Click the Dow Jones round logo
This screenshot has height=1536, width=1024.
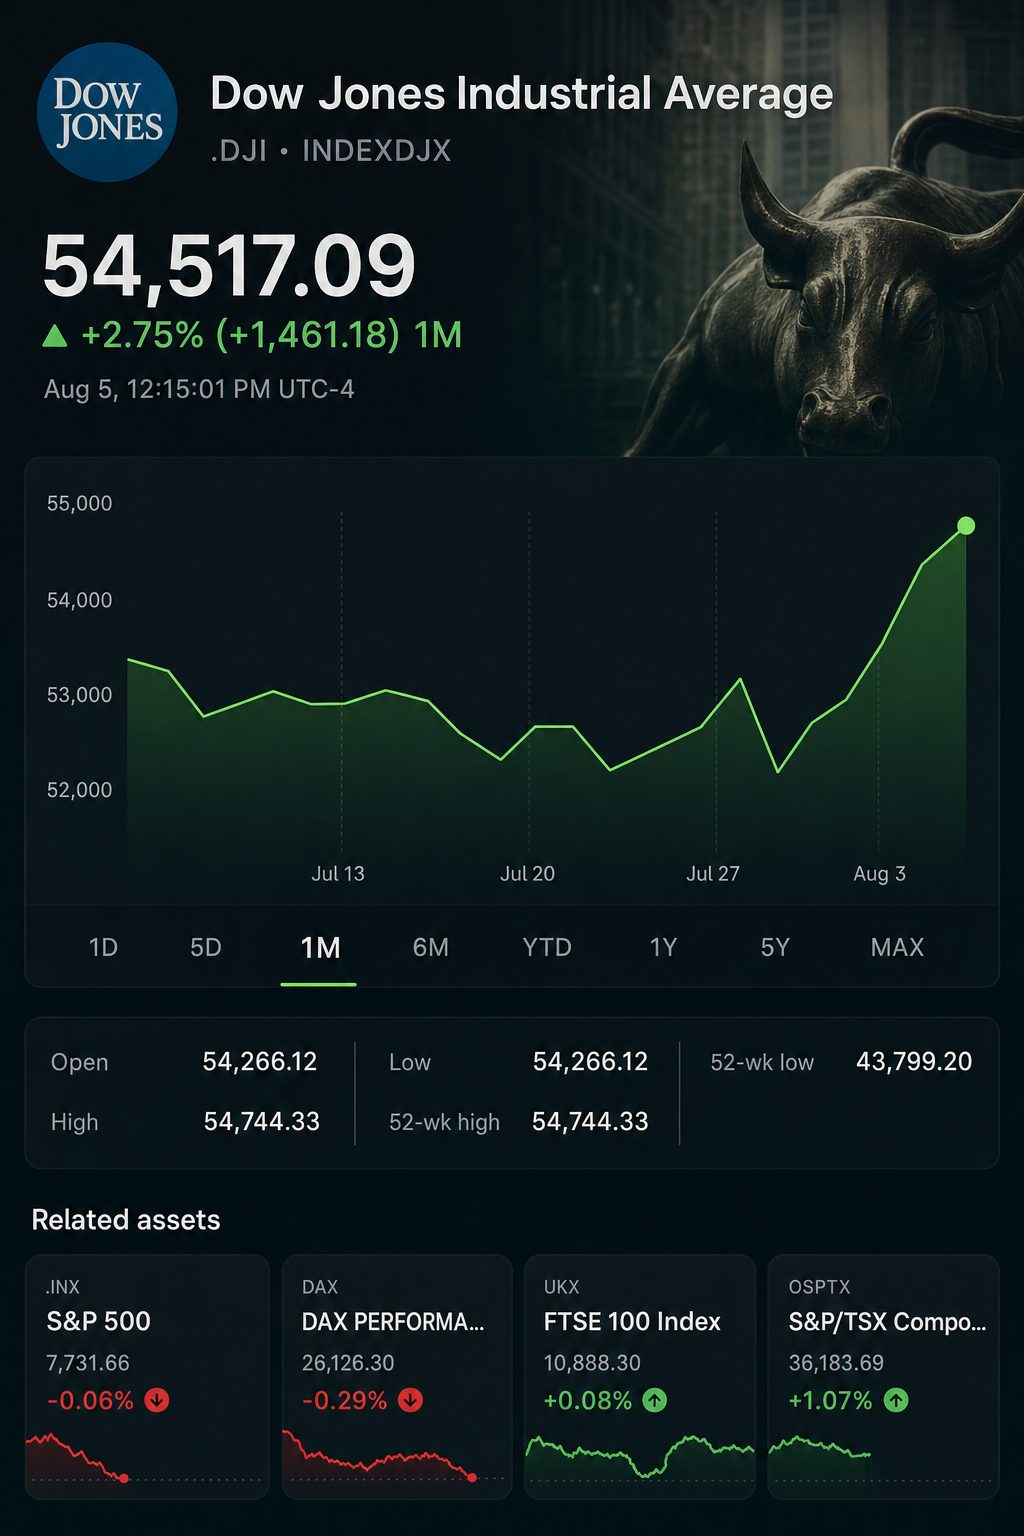[x=107, y=112]
